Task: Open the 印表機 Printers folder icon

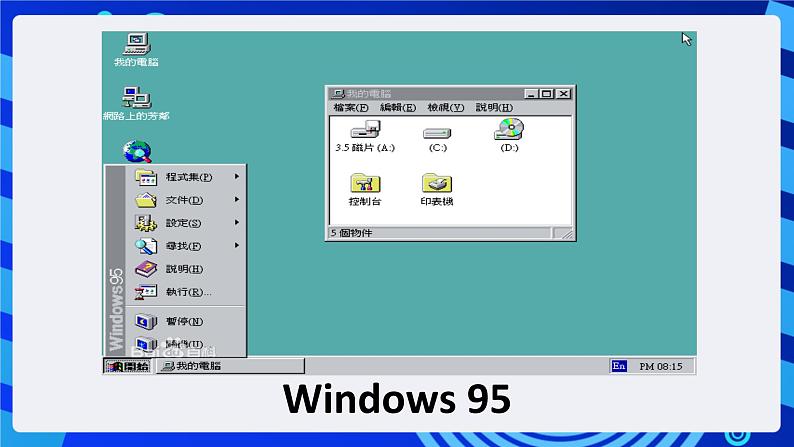Action: point(437,184)
